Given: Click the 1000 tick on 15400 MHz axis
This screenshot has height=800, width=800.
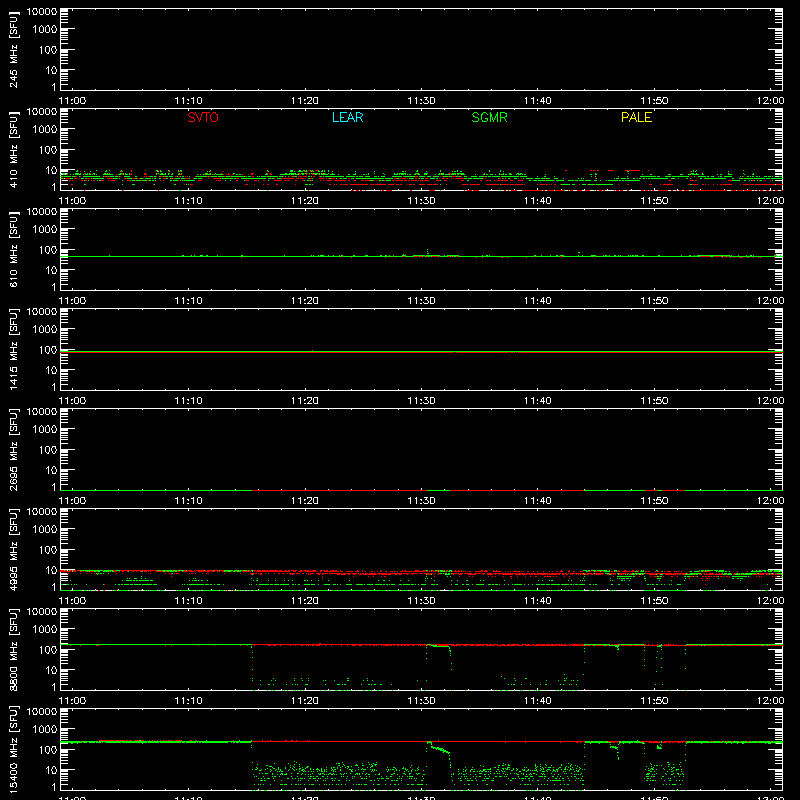Looking at the screenshot, I should 45,730.
